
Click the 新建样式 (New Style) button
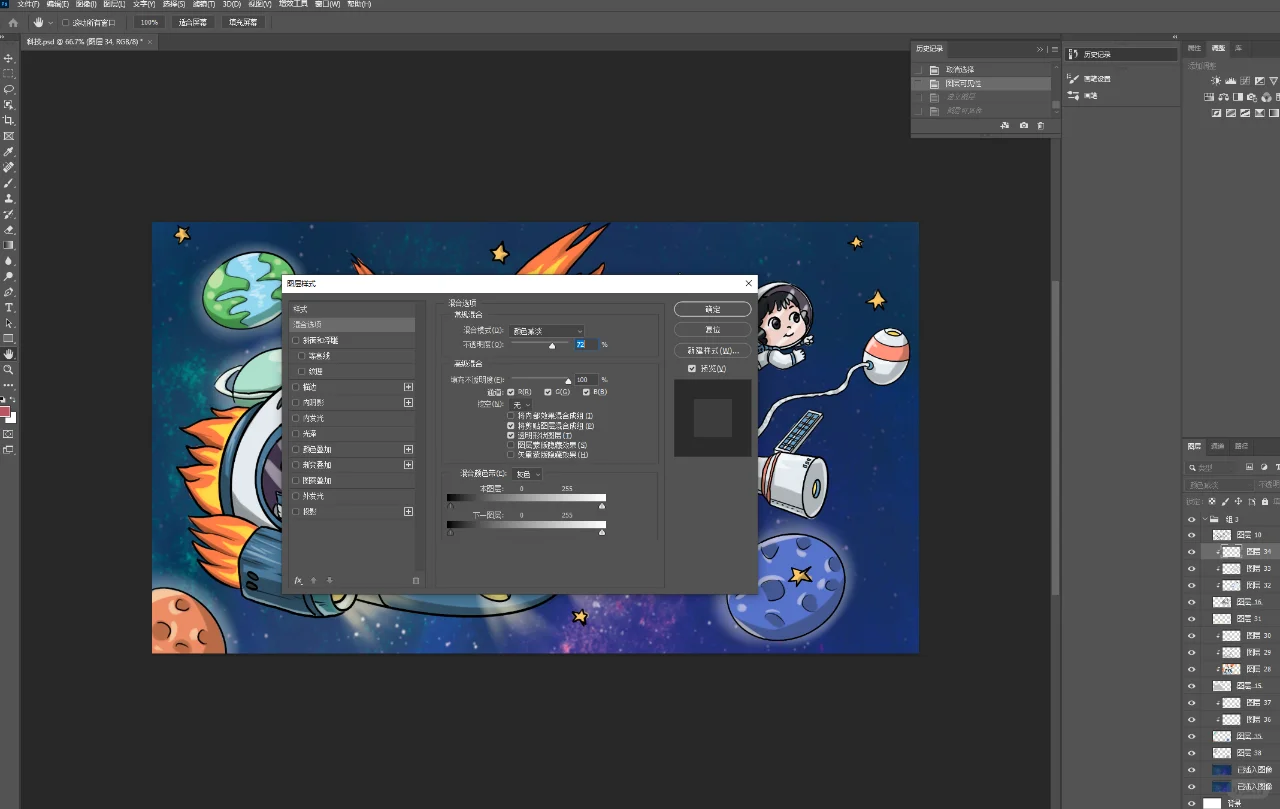[x=713, y=350]
